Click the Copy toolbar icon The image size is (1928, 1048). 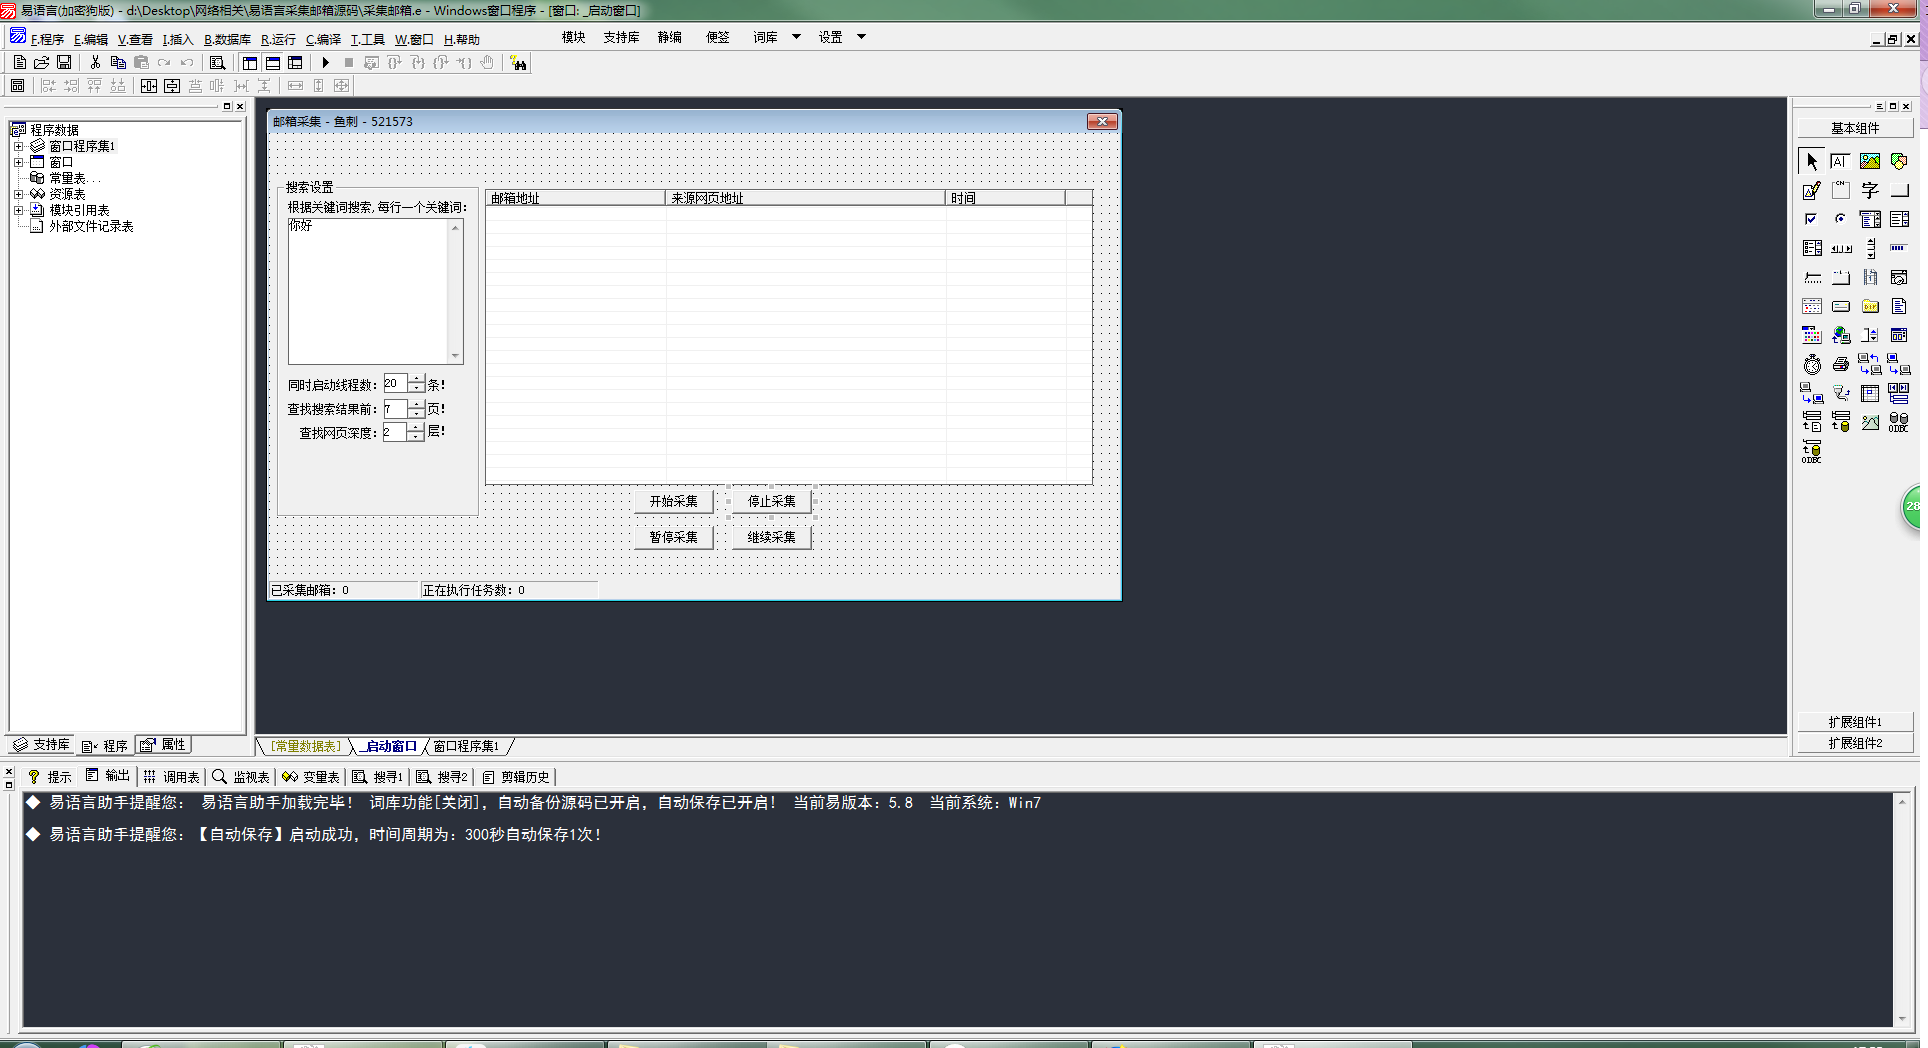click(x=118, y=62)
